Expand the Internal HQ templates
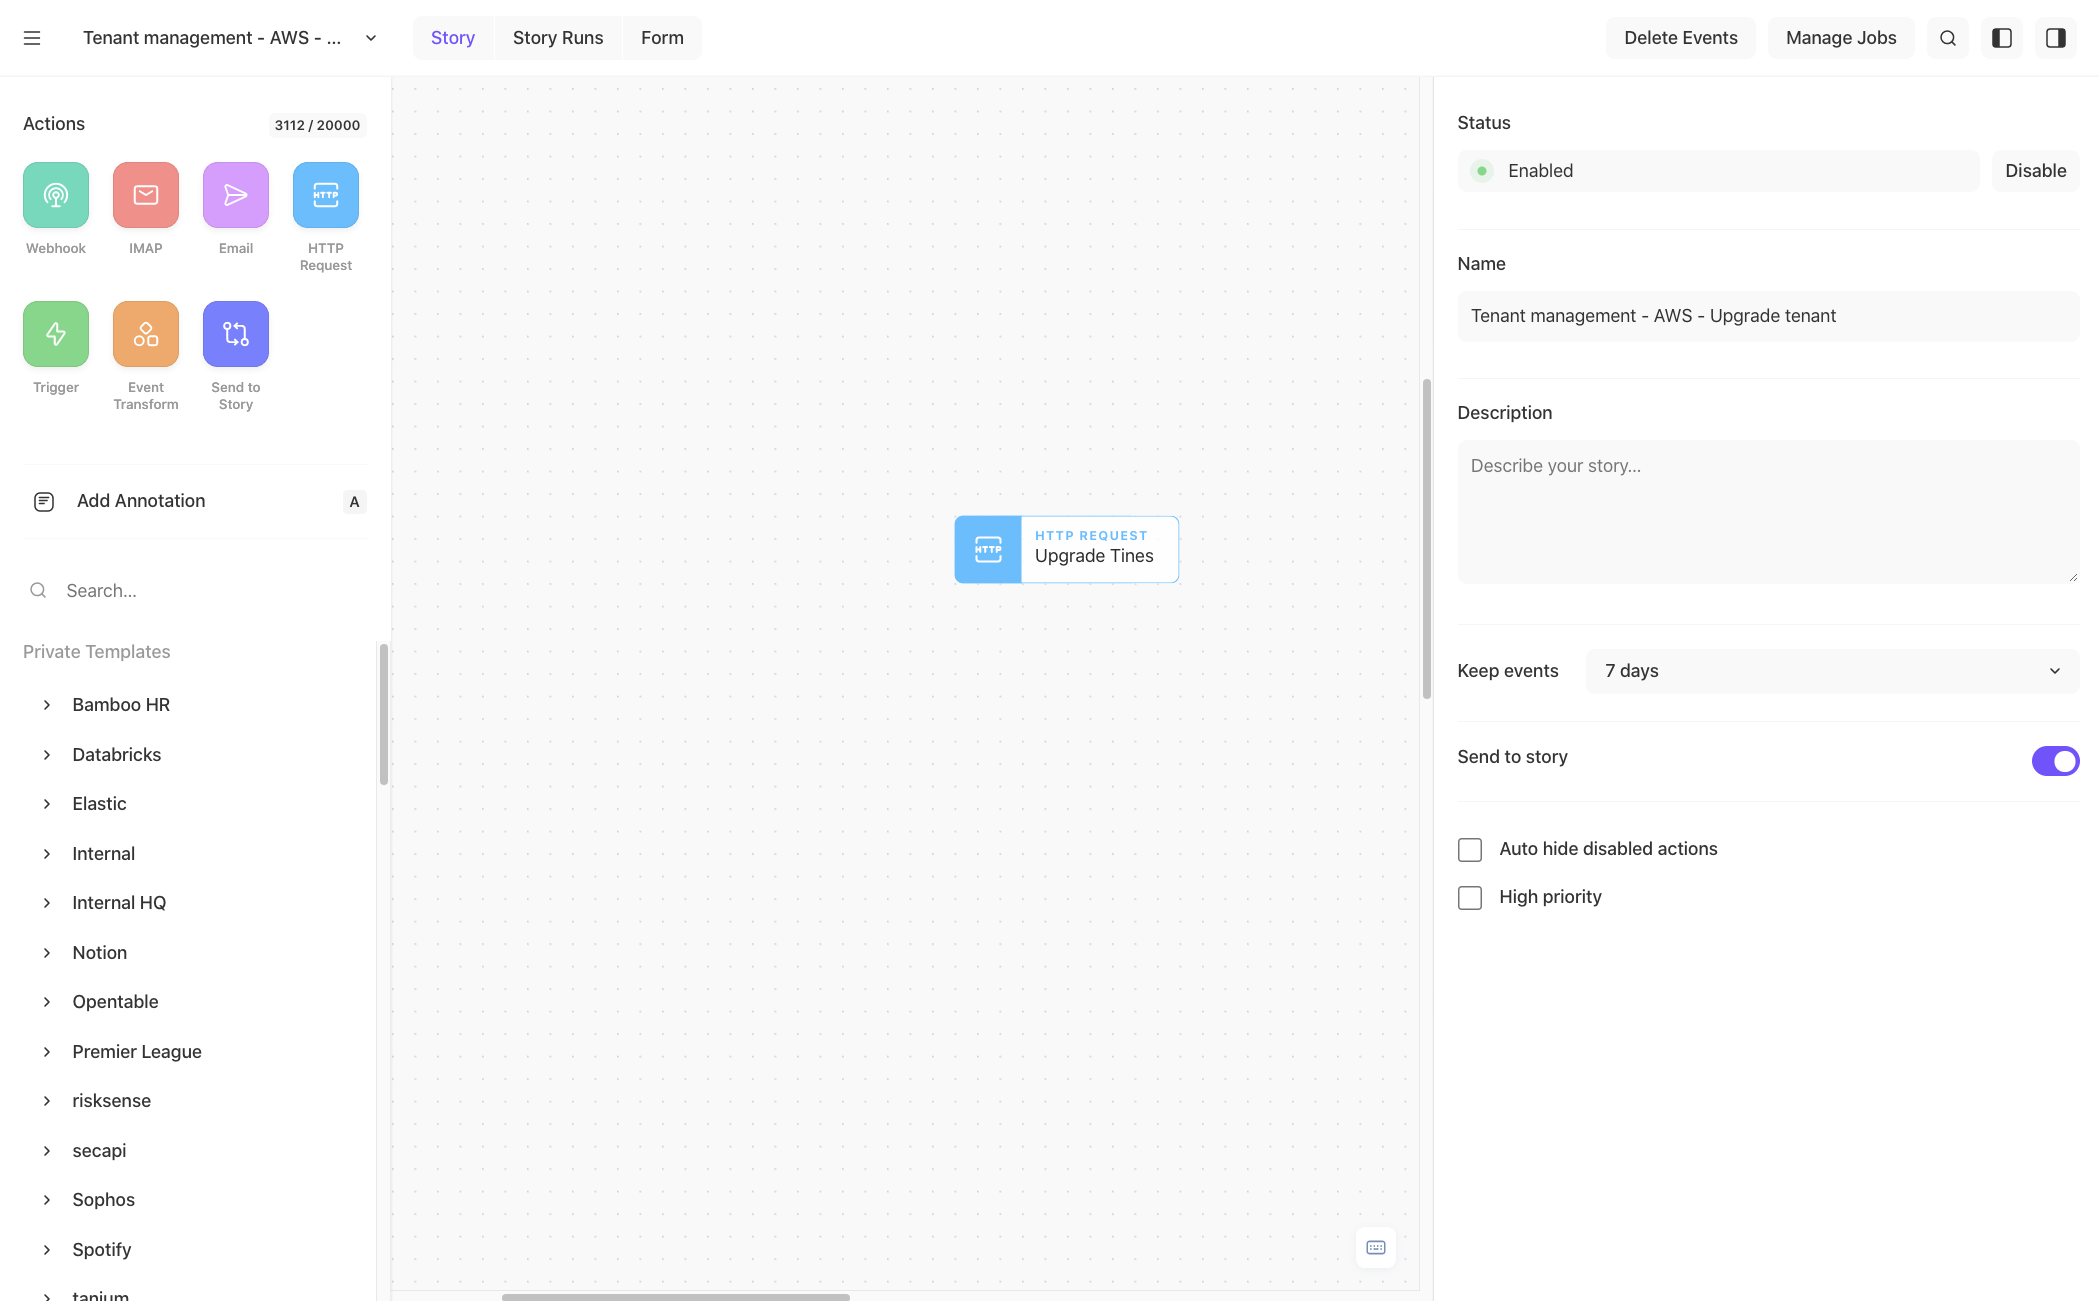The image size is (2099, 1301). [x=47, y=903]
